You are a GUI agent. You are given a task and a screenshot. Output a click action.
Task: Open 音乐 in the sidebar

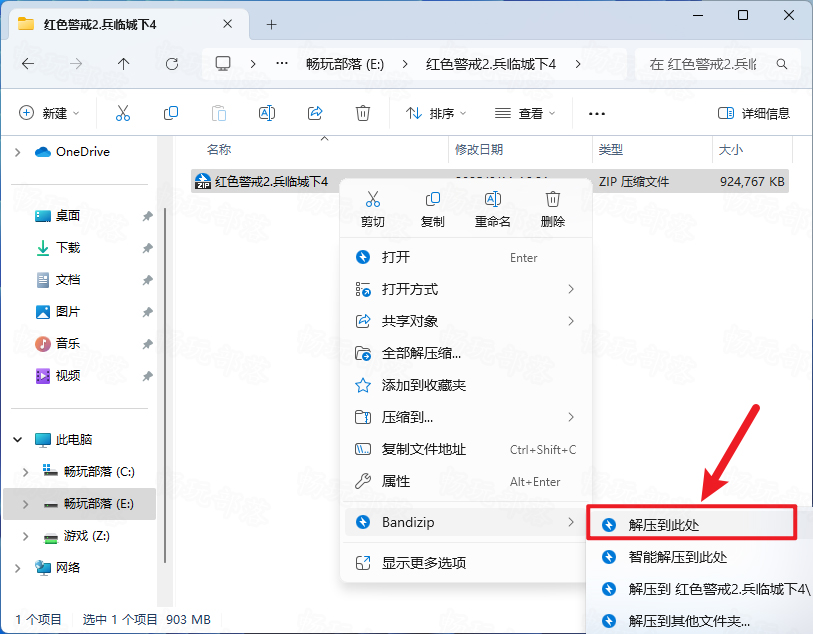tap(67, 344)
